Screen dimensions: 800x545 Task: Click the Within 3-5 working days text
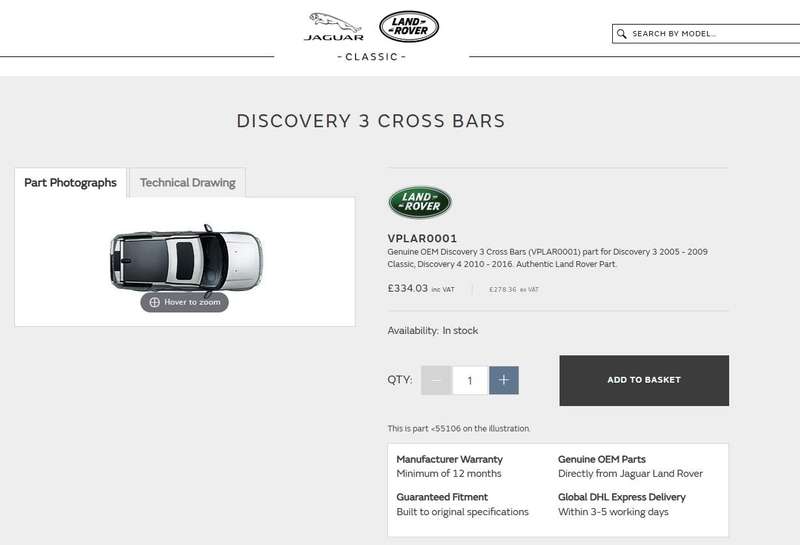613,512
